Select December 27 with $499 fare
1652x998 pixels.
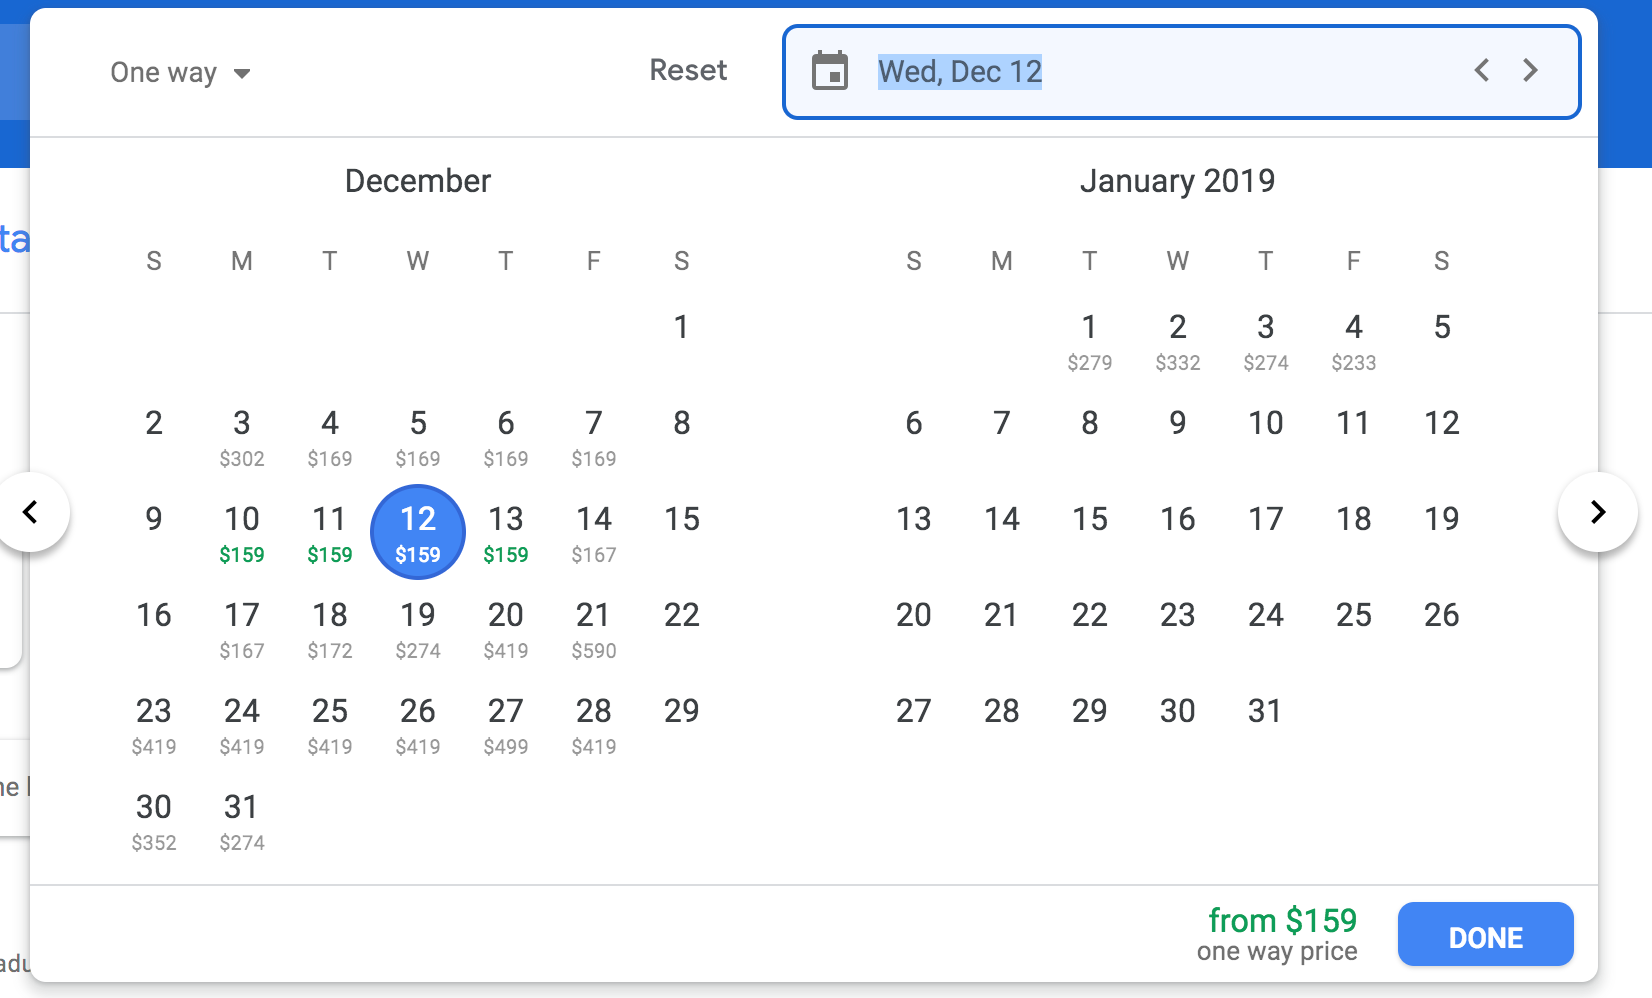[506, 724]
